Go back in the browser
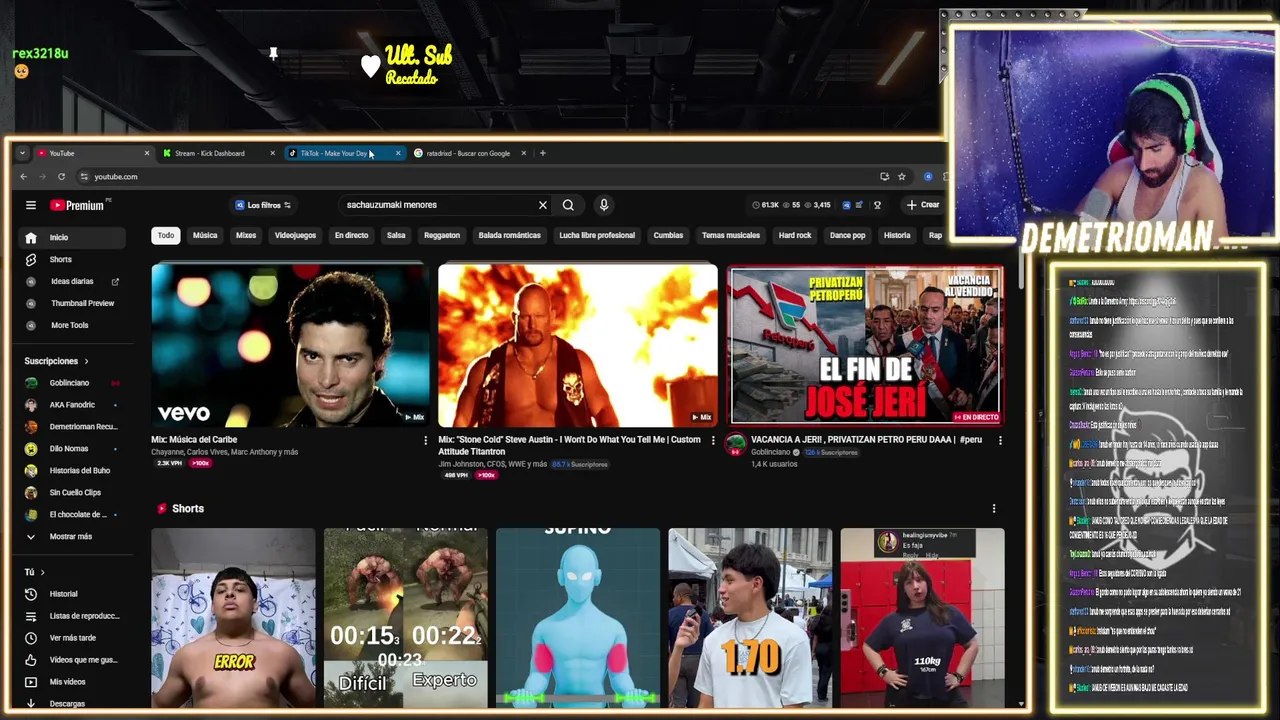Image resolution: width=1280 pixels, height=720 pixels. coord(24,177)
